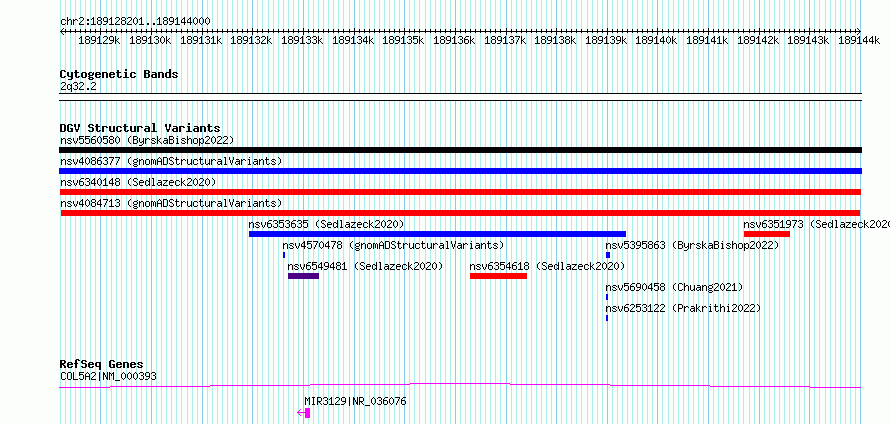890x424 pixels.
Task: Click the chr2:189128201..189144000 region label
Action: pyautogui.click(x=136, y=22)
